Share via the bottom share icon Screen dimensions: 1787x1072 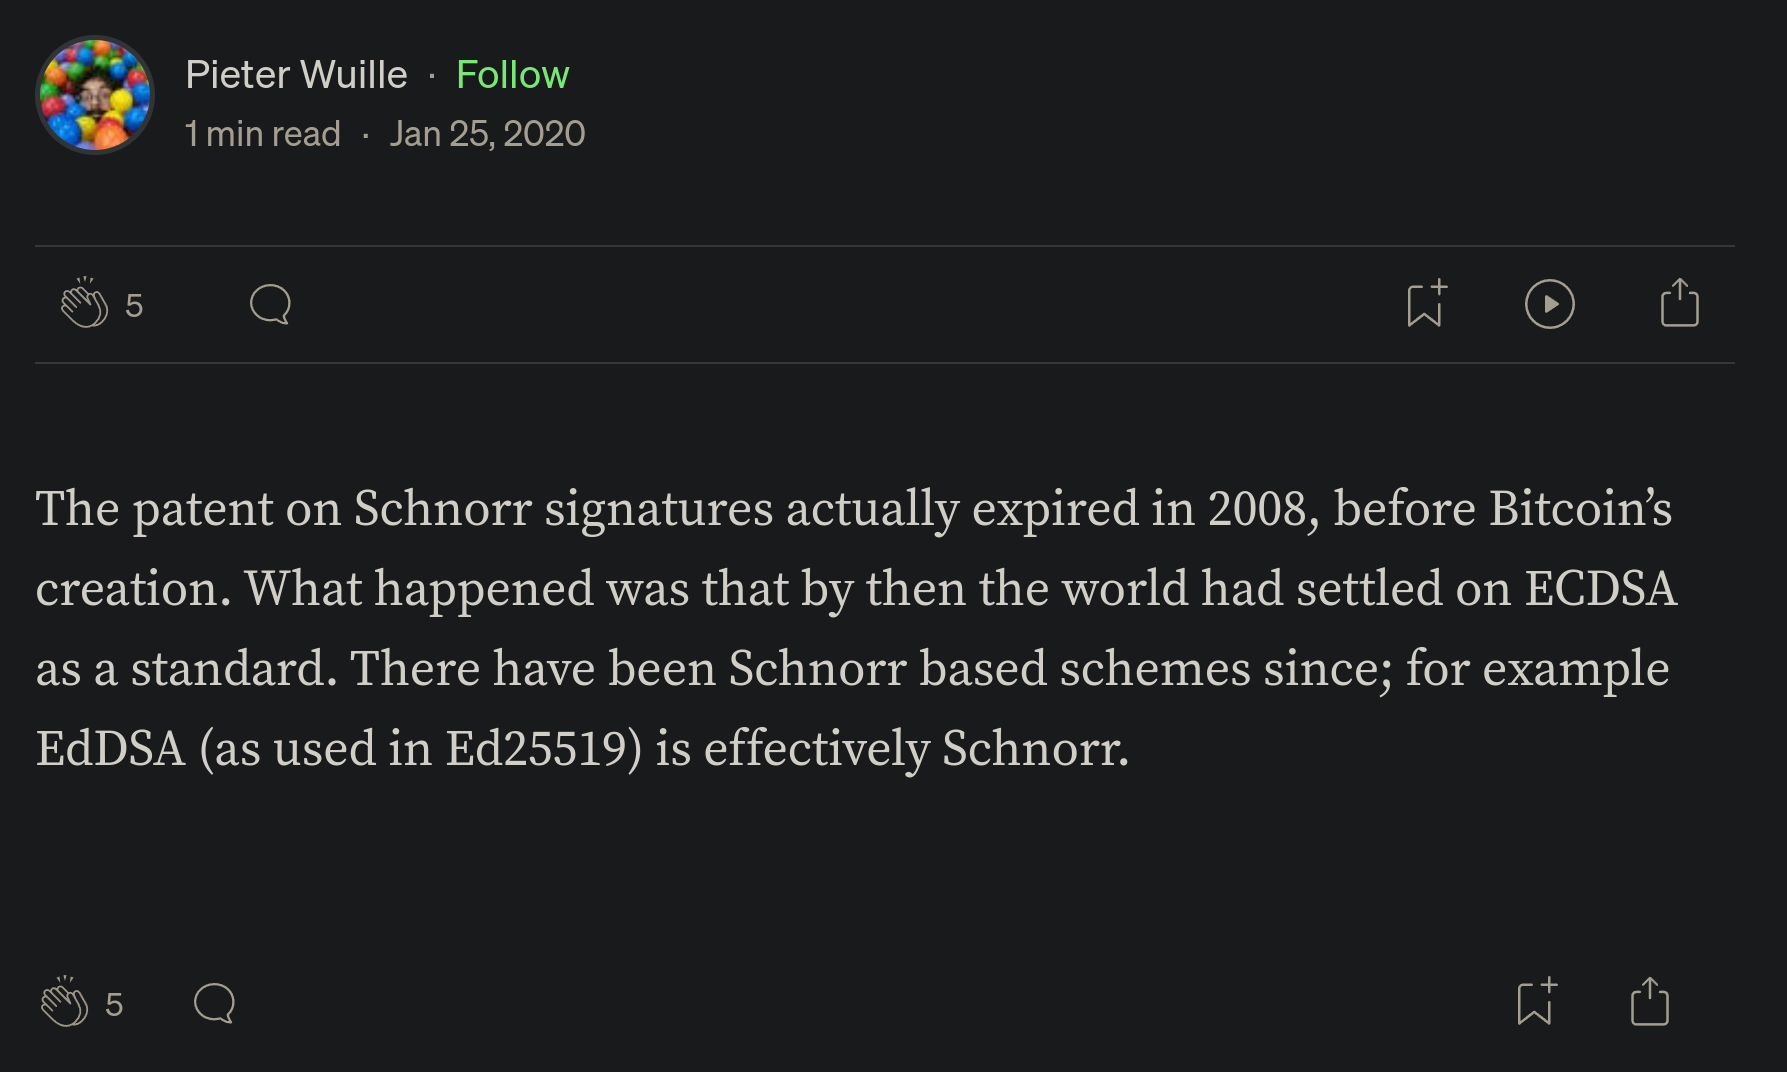click(x=1649, y=1002)
